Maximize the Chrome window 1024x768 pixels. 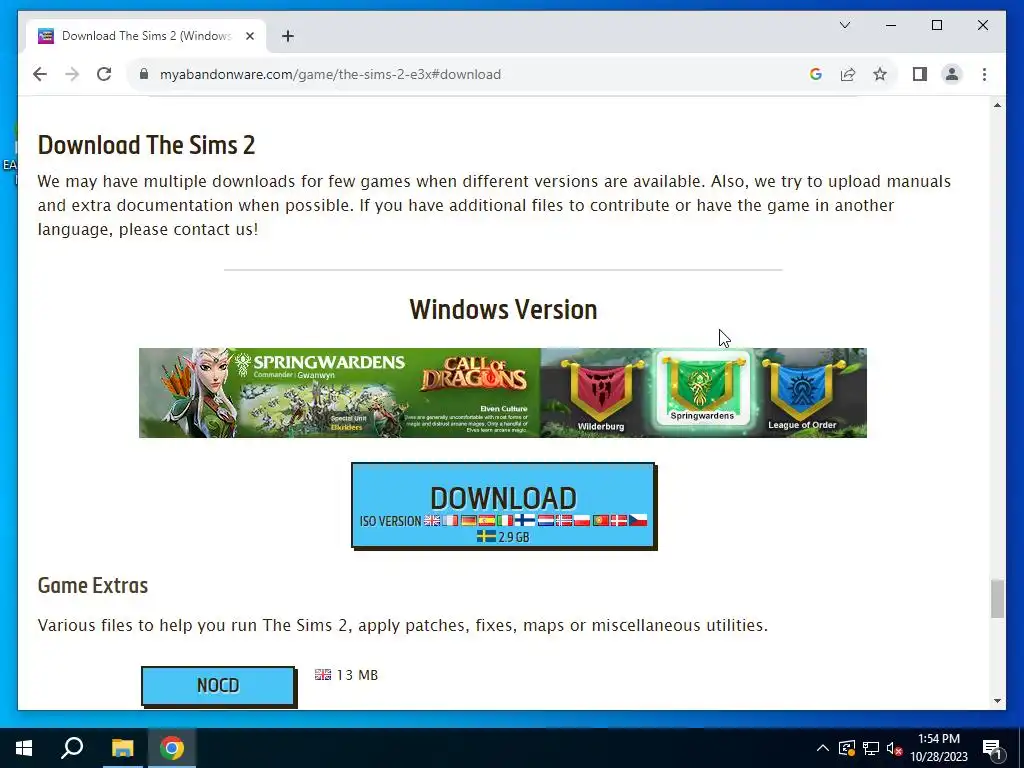pyautogui.click(x=937, y=25)
